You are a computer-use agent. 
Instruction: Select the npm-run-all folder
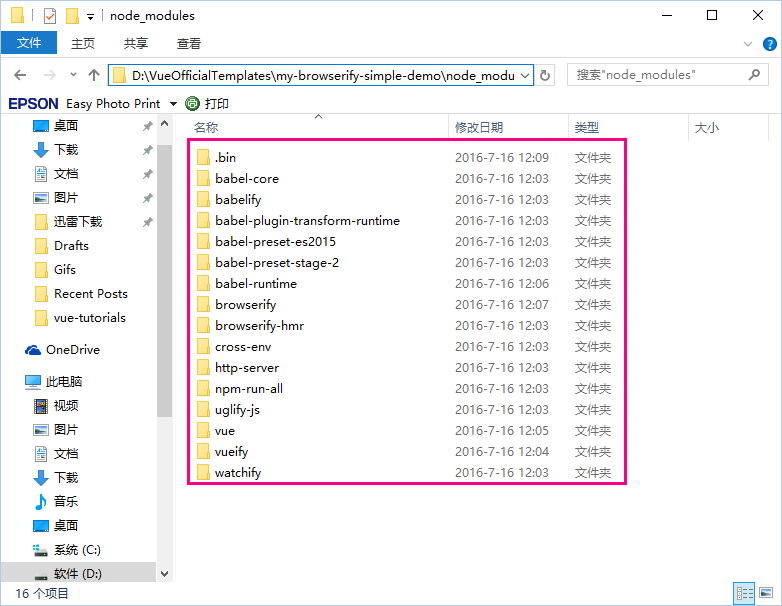[x=249, y=389]
